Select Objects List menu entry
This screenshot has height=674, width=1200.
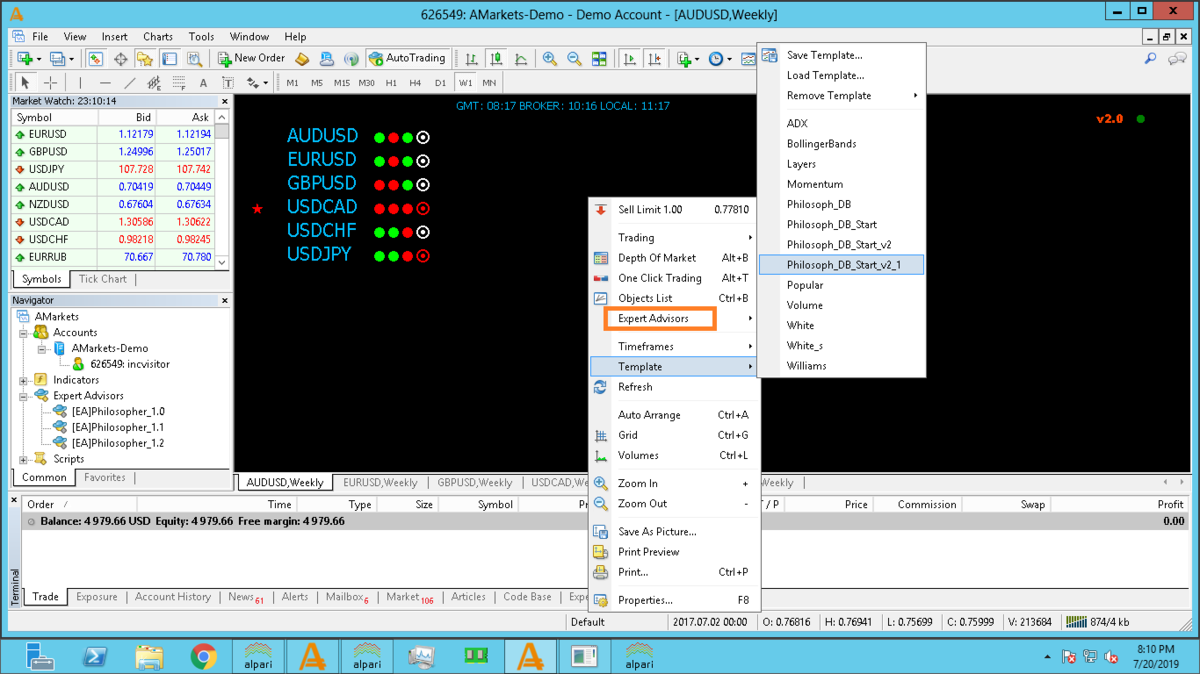673,298
